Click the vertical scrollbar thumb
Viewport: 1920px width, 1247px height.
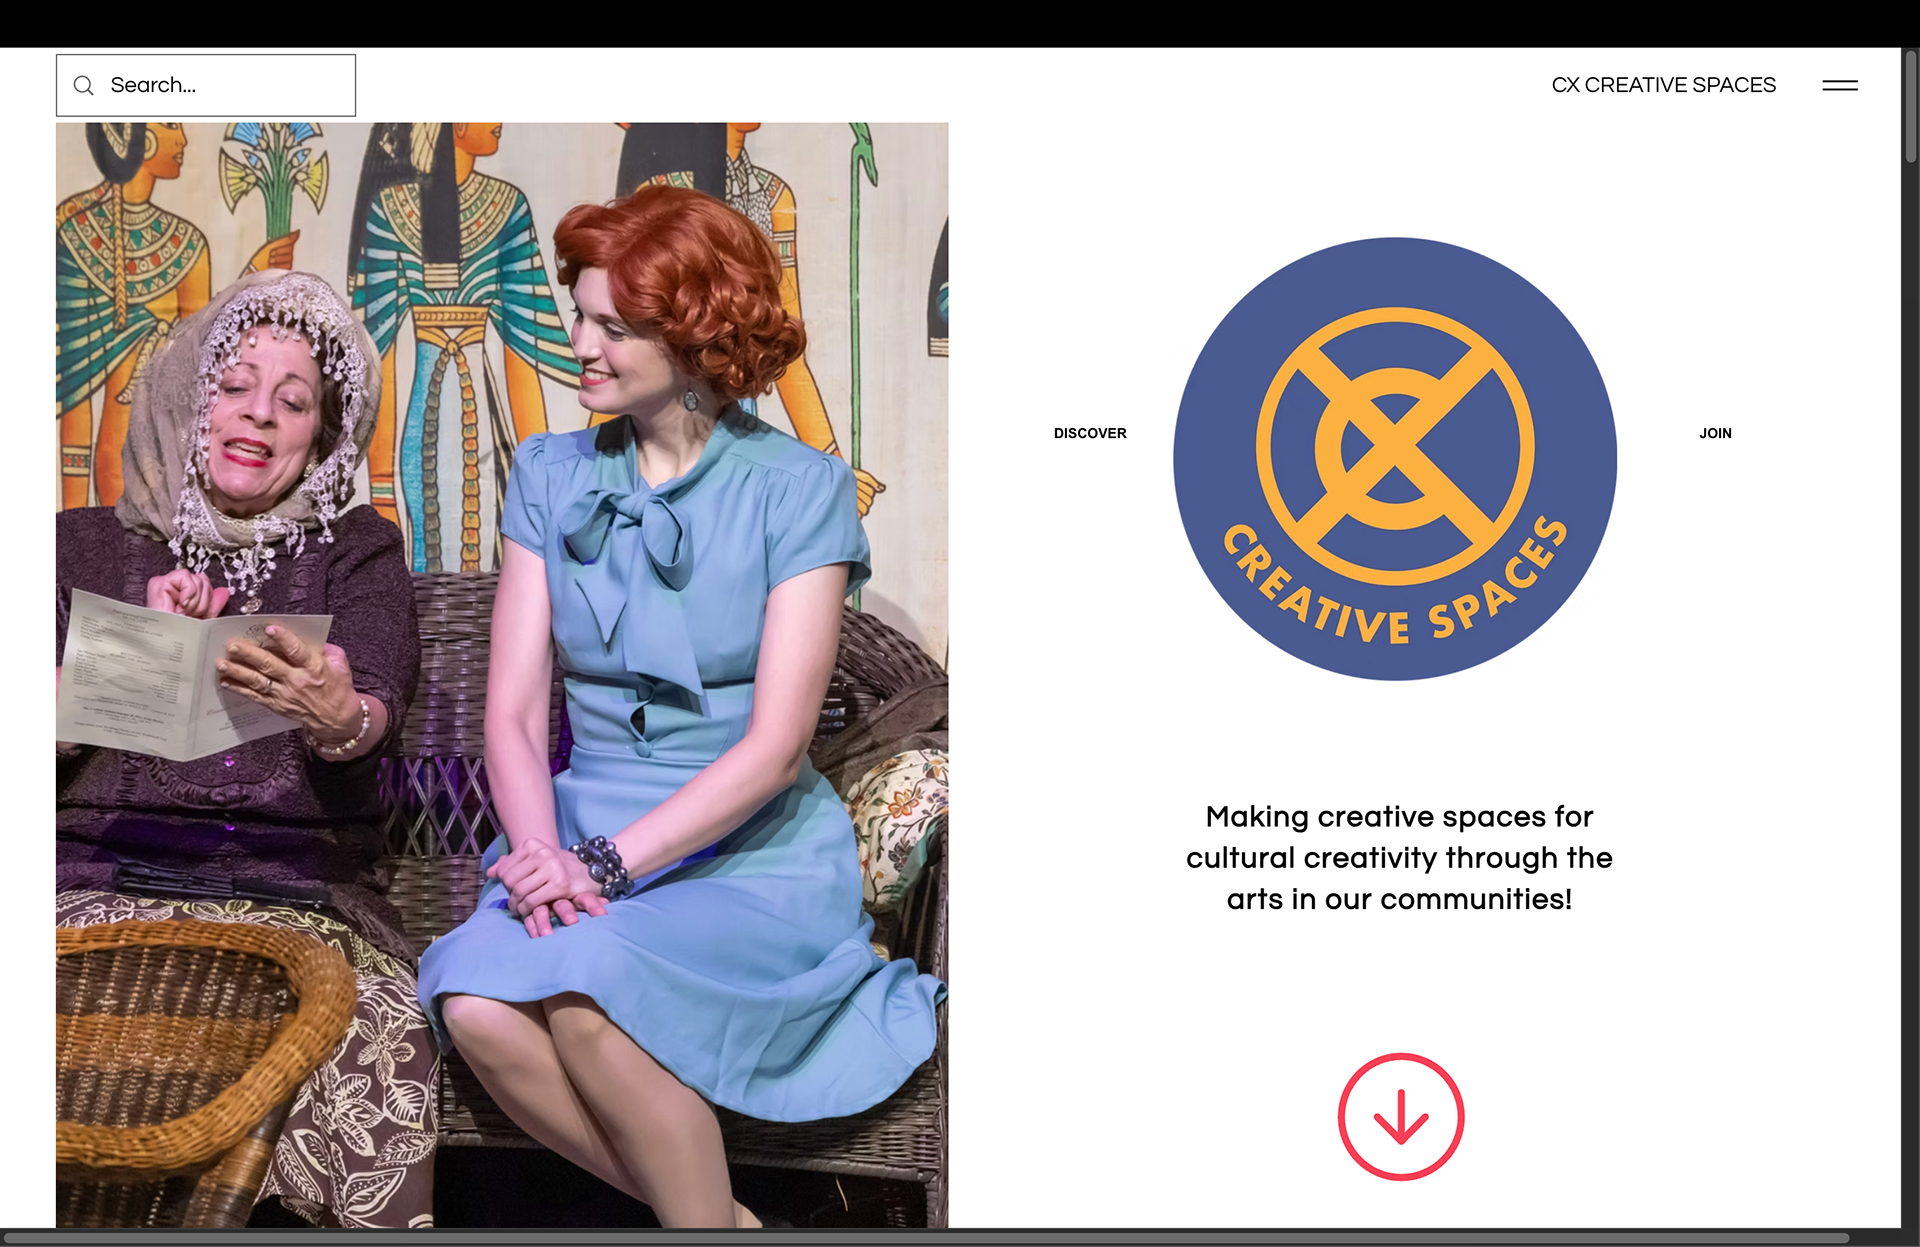pyautogui.click(x=1910, y=105)
